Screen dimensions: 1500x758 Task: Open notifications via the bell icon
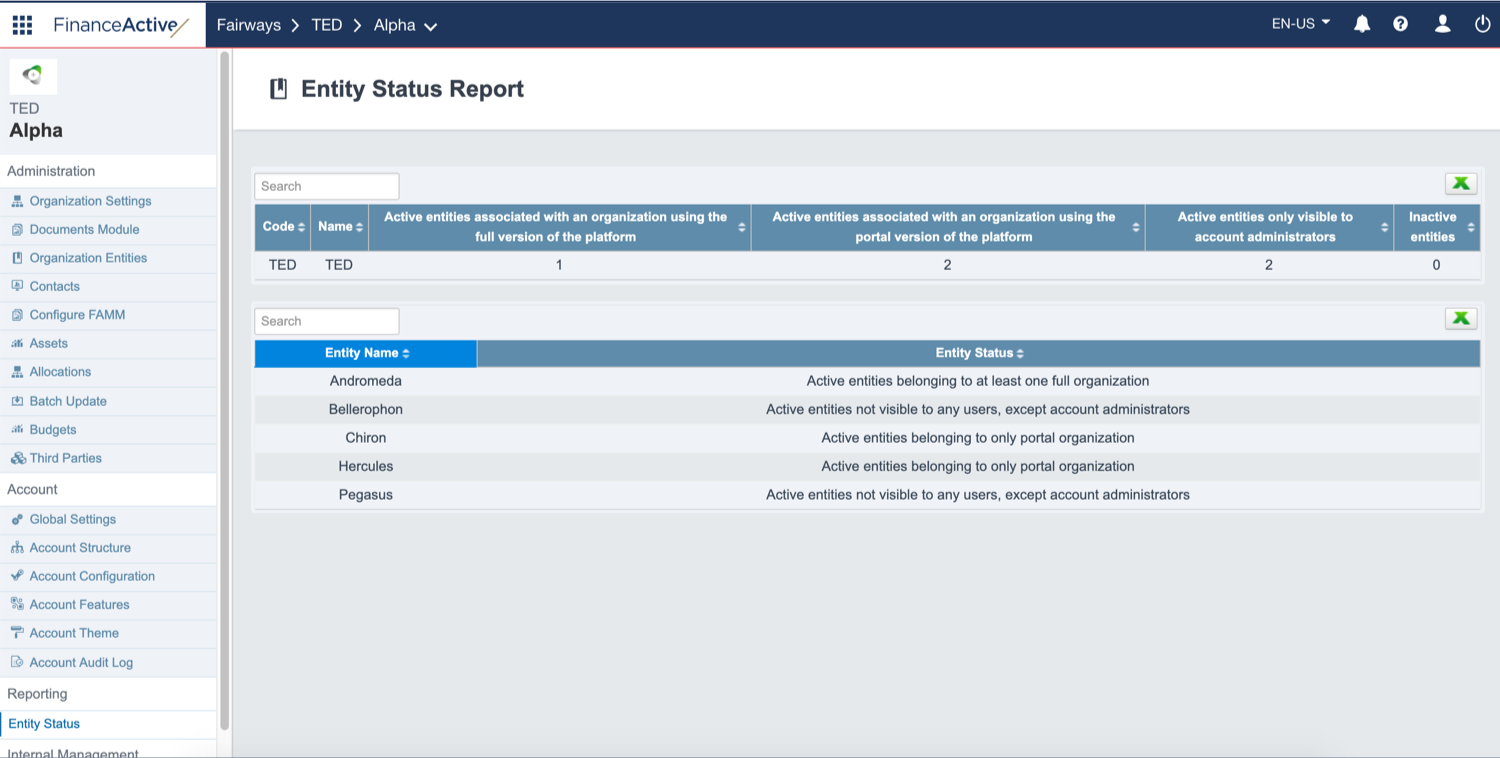[1362, 23]
